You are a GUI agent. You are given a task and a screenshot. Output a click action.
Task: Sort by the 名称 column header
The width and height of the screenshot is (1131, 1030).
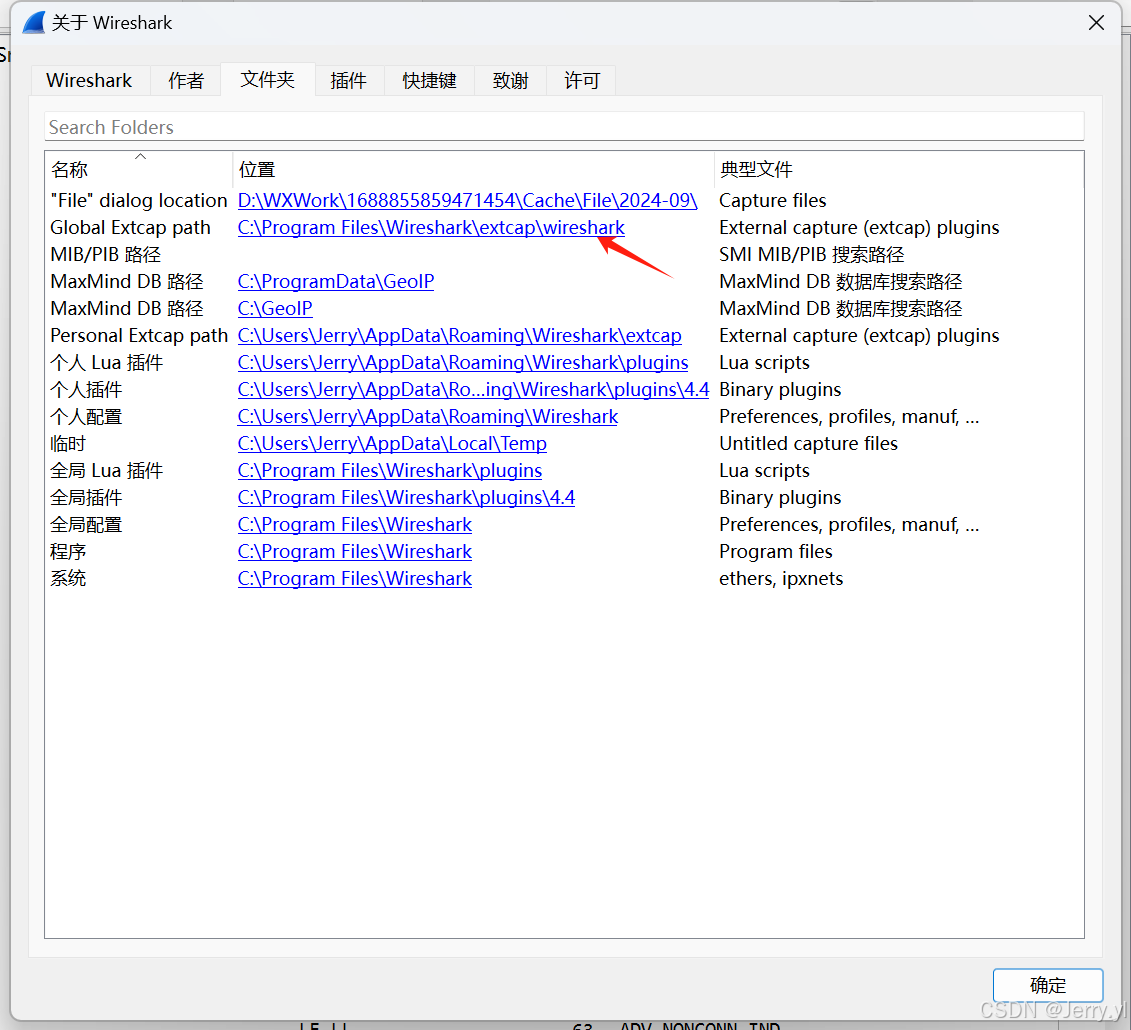point(139,170)
